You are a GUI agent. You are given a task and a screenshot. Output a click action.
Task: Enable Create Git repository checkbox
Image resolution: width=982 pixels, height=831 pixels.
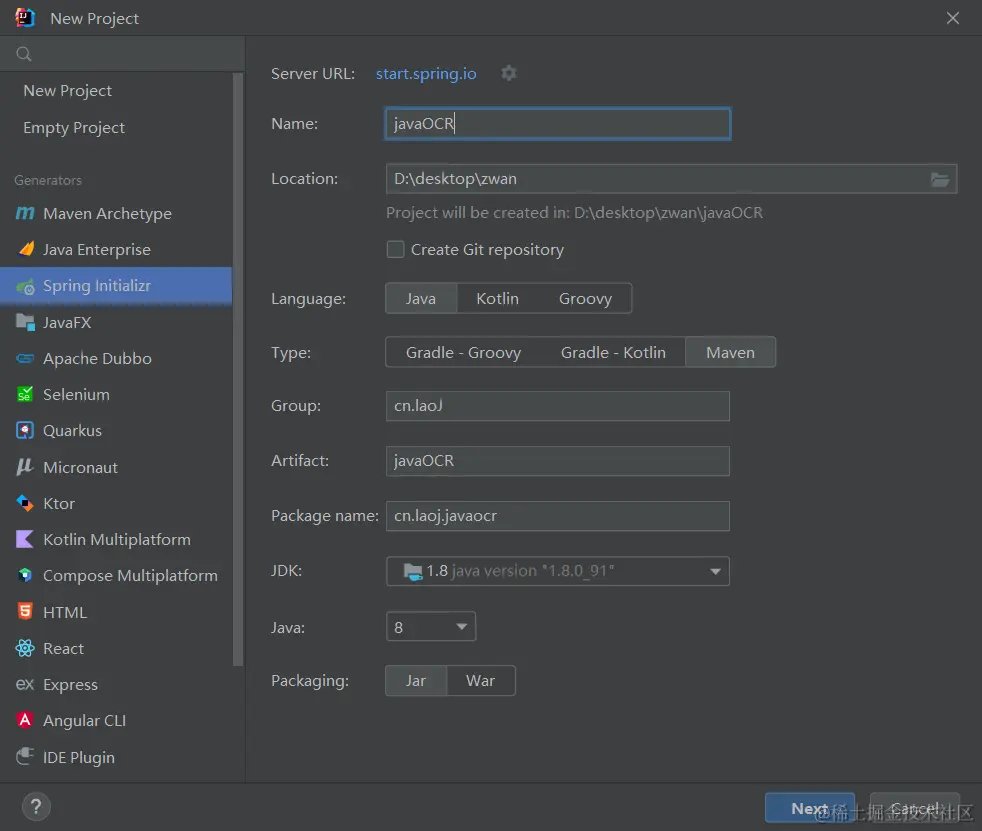395,249
